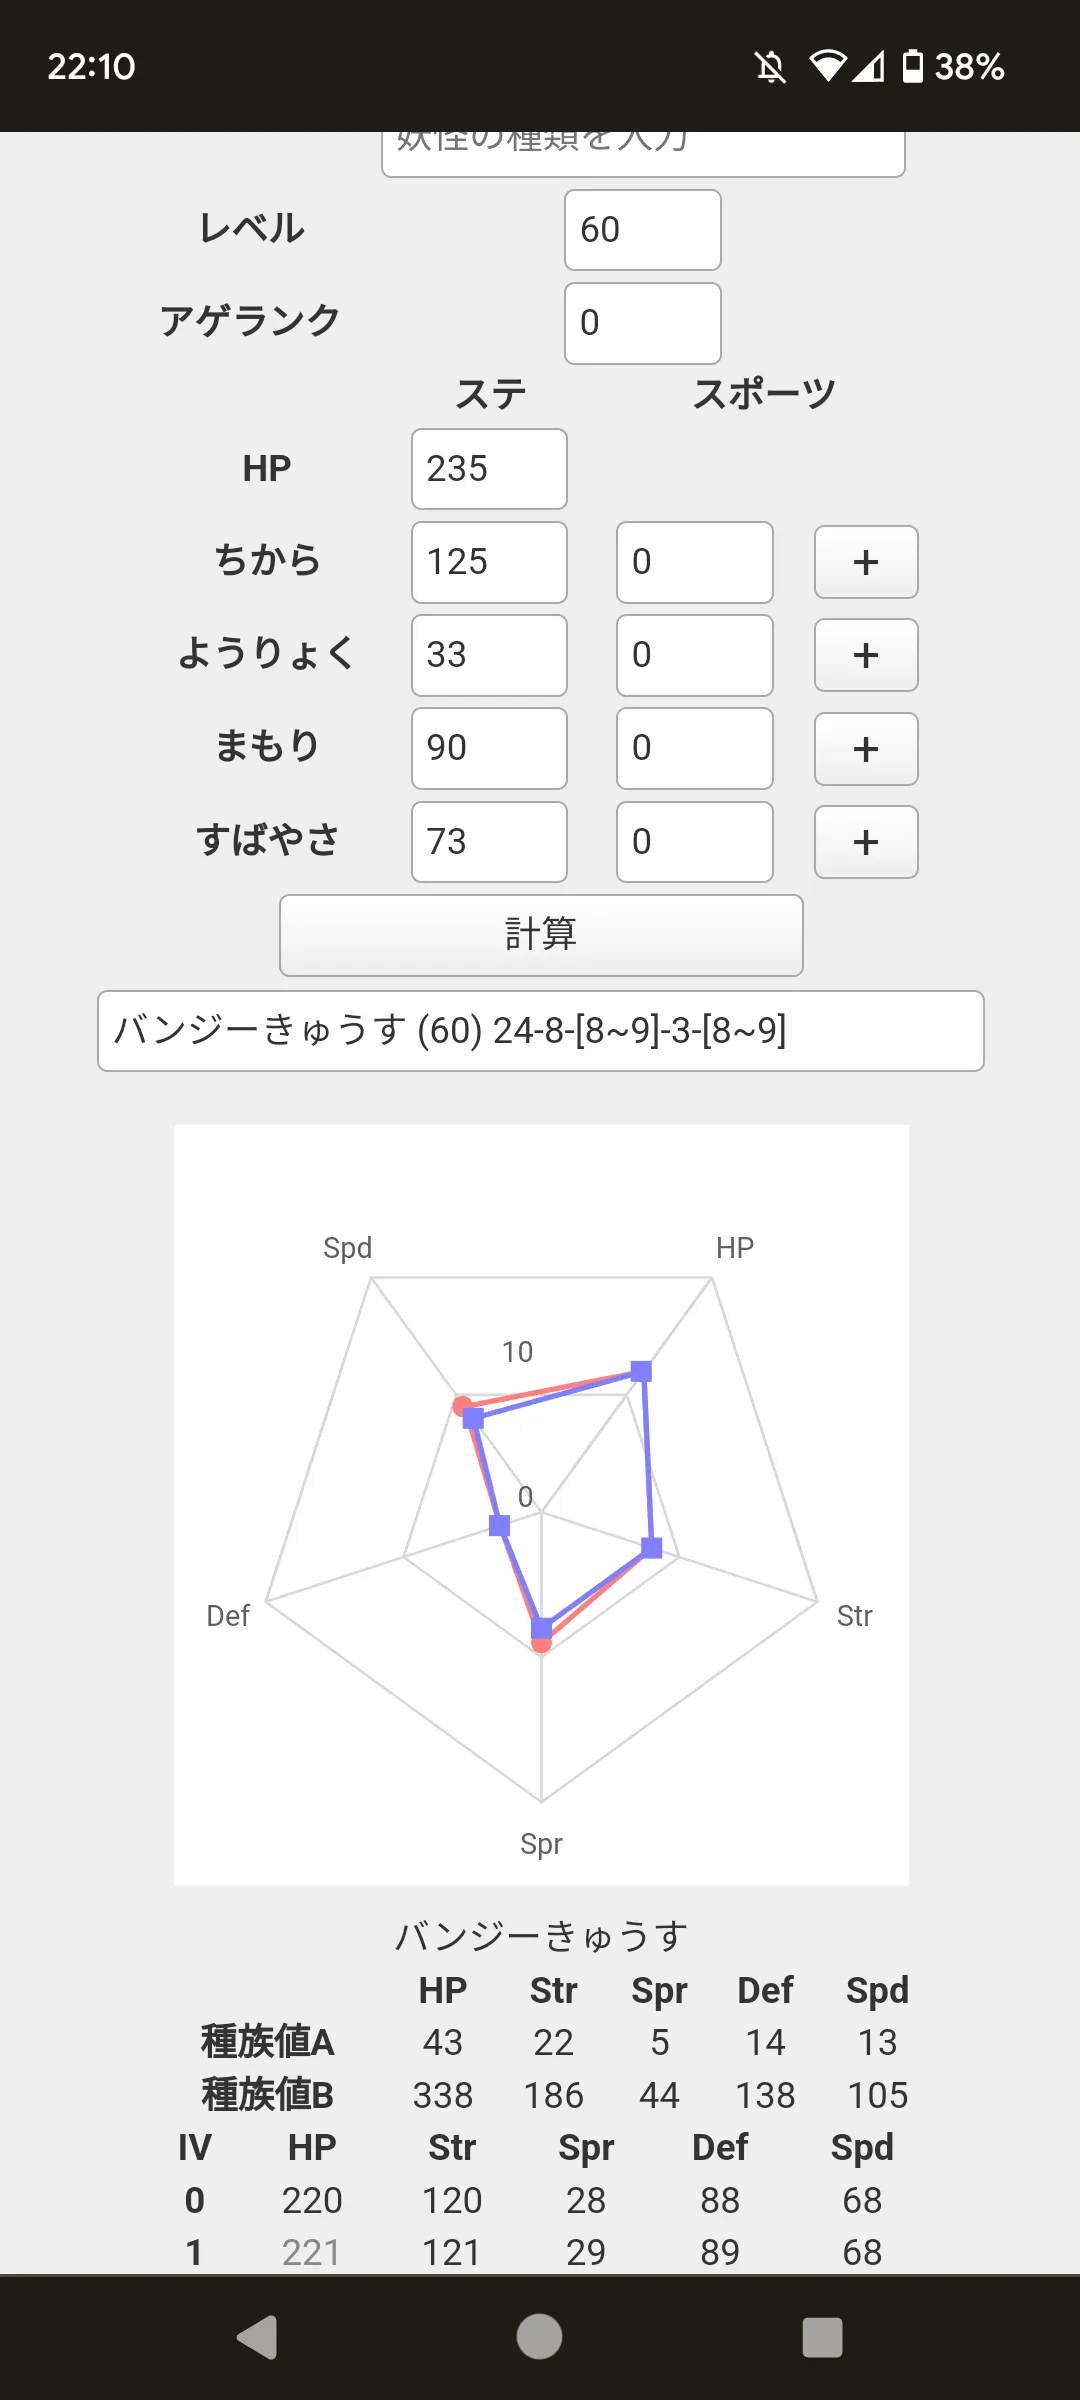Viewport: 1080px width, 2400px height.
Task: Tap the plus button for ちから
Action: click(x=866, y=562)
